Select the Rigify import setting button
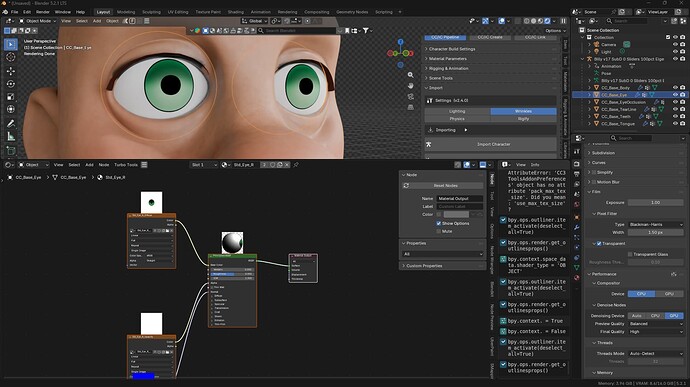 [x=523, y=119]
